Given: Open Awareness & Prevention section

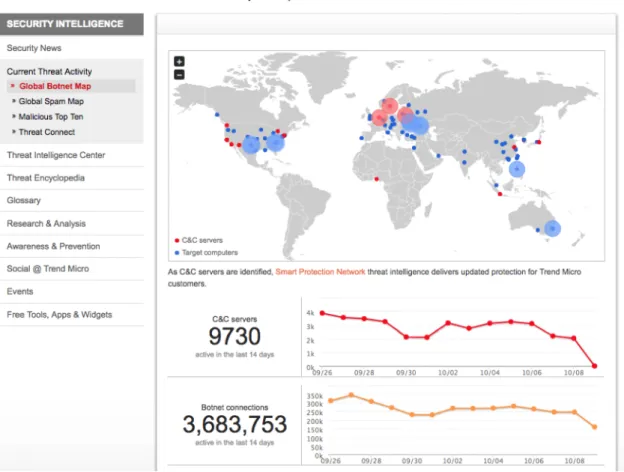Looking at the screenshot, I should pyautogui.click(x=53, y=246).
